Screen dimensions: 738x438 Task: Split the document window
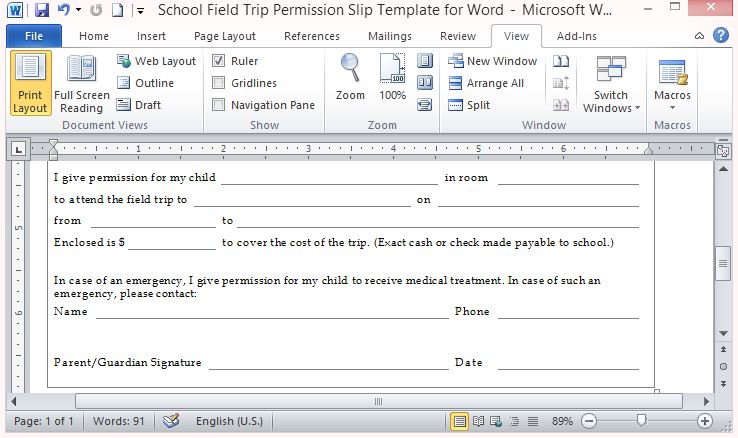pyautogui.click(x=468, y=105)
